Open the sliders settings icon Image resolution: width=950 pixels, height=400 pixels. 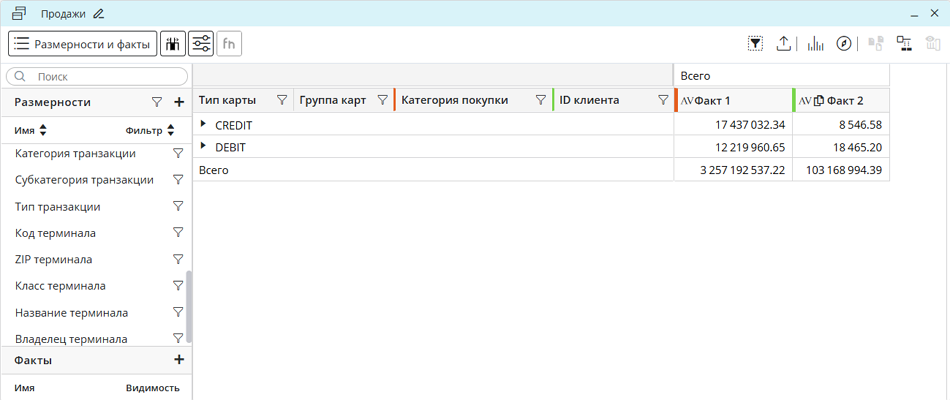pos(201,44)
